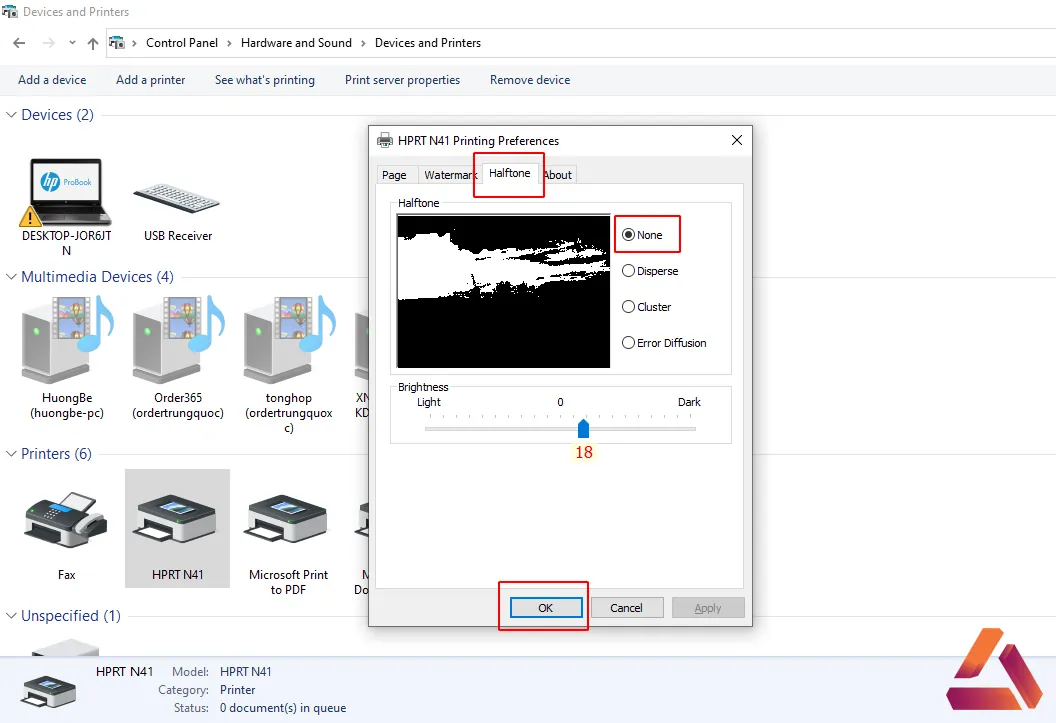Viewport: 1056px width, 723px height.
Task: Close the HPRT N41 Printing Preferences dialog
Action: click(737, 140)
